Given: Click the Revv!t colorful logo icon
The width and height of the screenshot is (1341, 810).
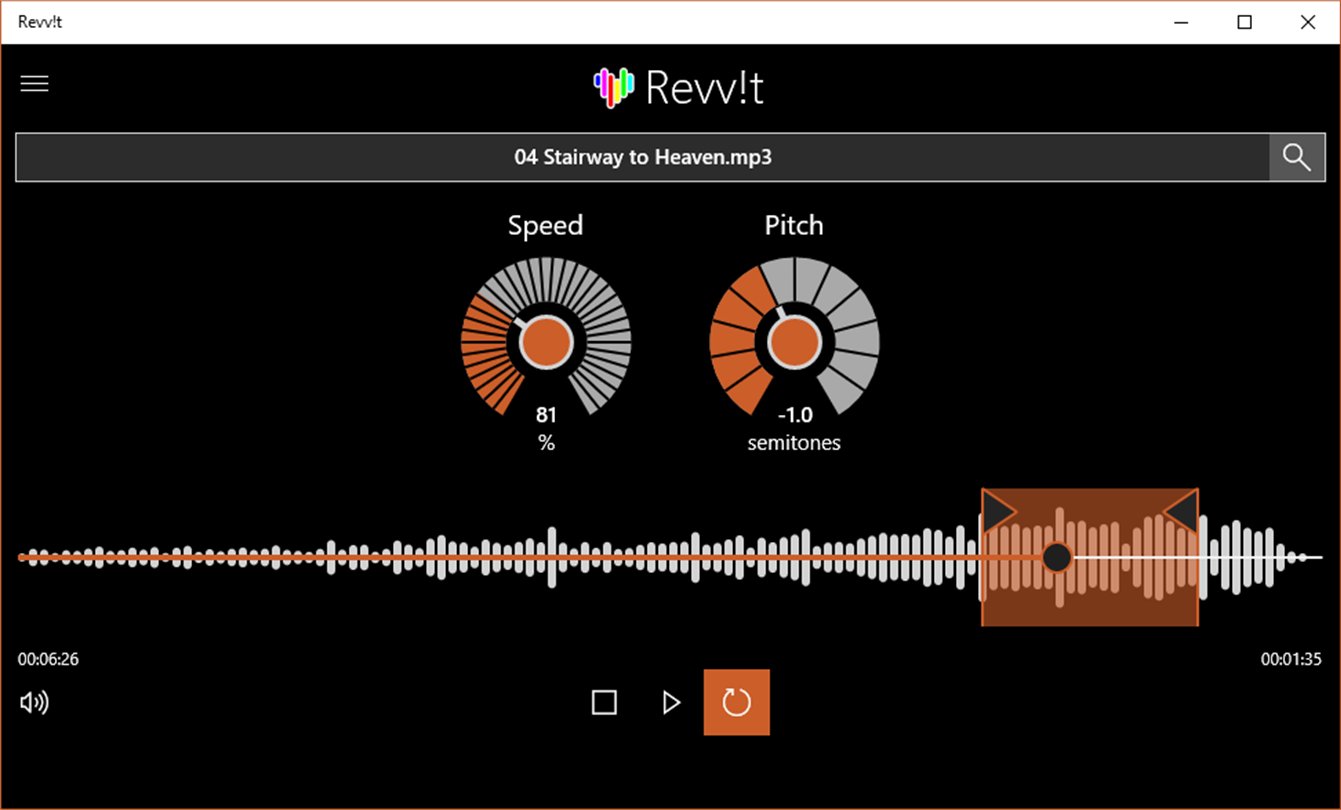Looking at the screenshot, I should (x=614, y=88).
